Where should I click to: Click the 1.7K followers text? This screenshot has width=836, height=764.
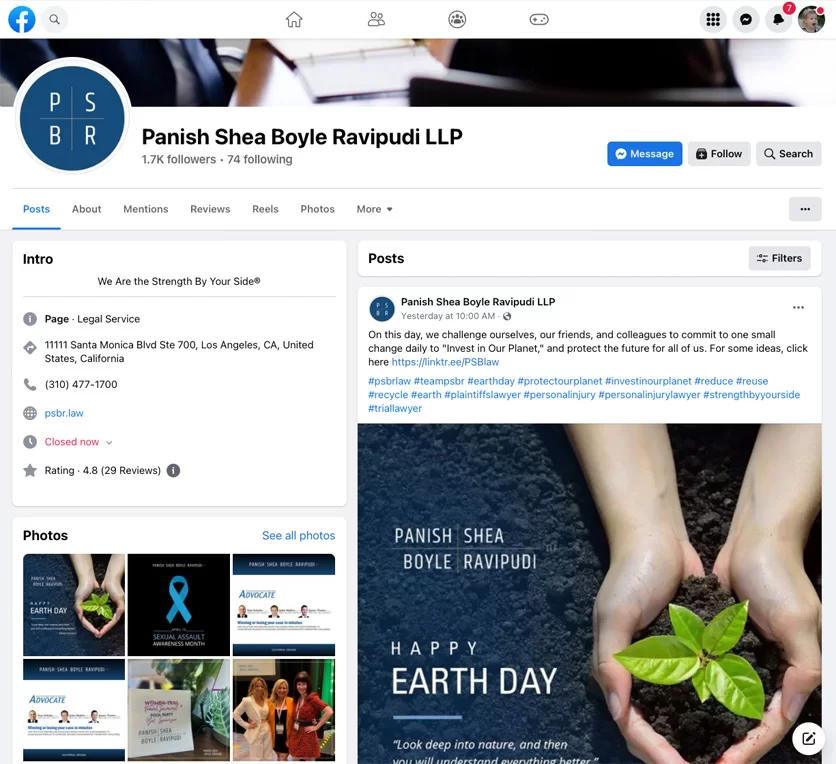(x=179, y=159)
